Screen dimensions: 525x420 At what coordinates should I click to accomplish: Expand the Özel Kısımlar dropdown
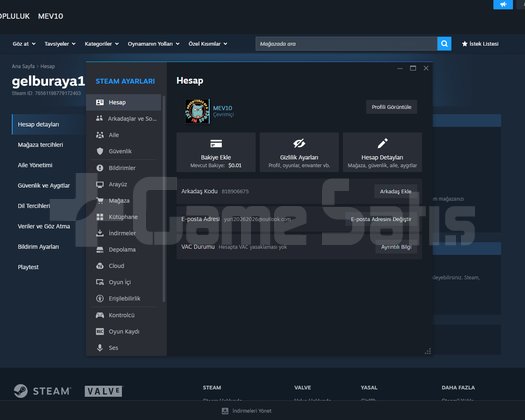tap(208, 44)
